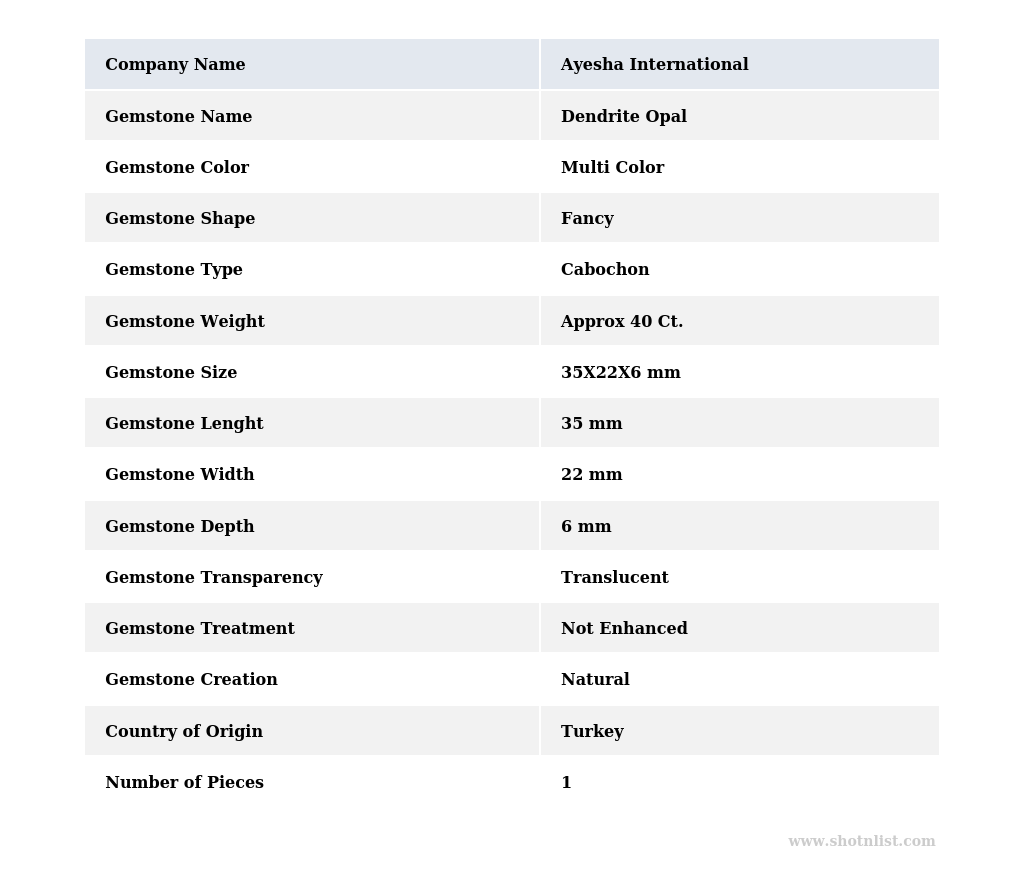
Task: Select the Ayesha International cell
Action: point(654,65)
